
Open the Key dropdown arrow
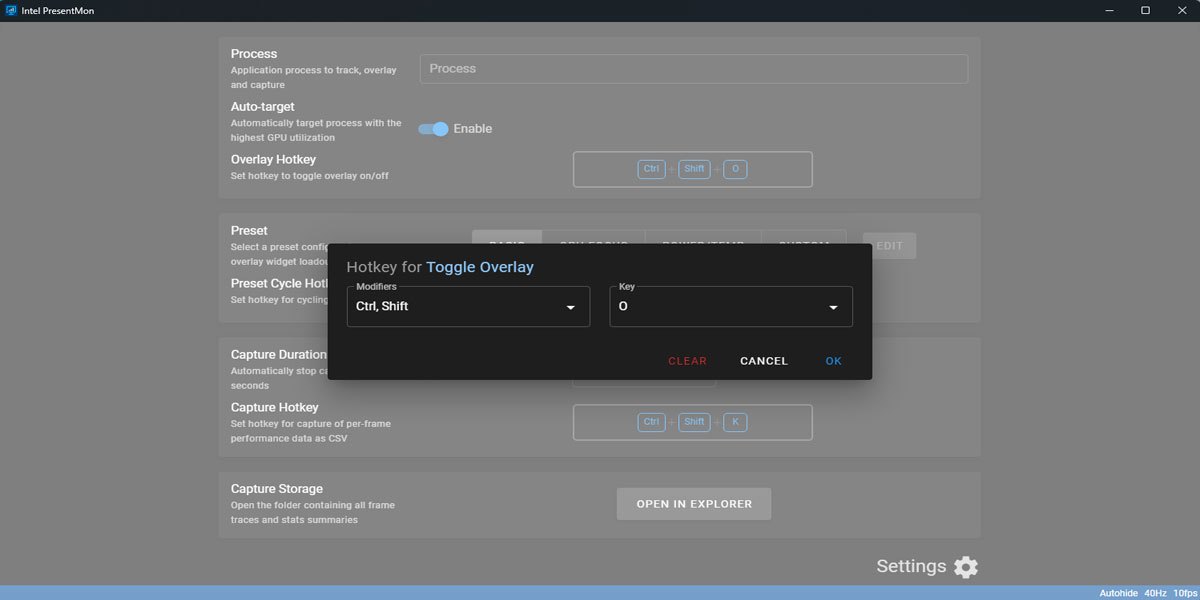[x=833, y=307]
